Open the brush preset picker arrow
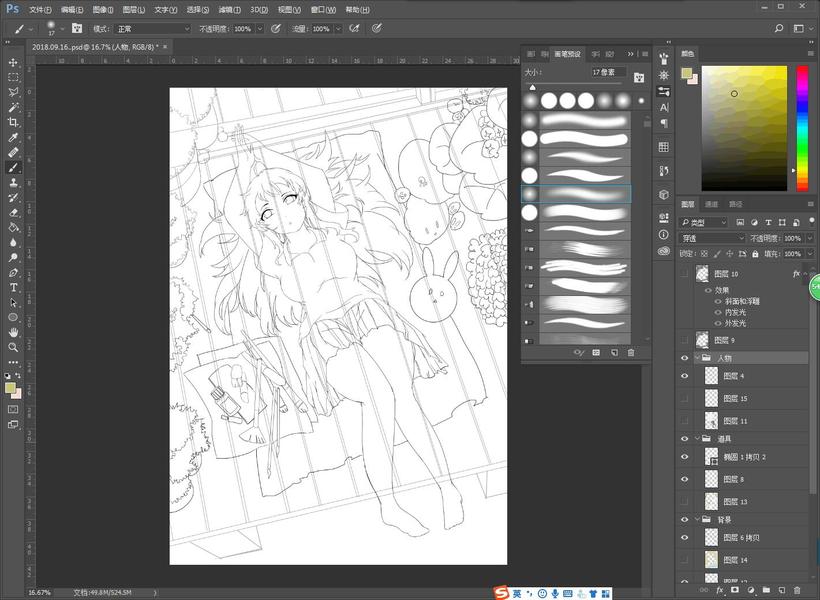820x600 pixels. (62, 29)
